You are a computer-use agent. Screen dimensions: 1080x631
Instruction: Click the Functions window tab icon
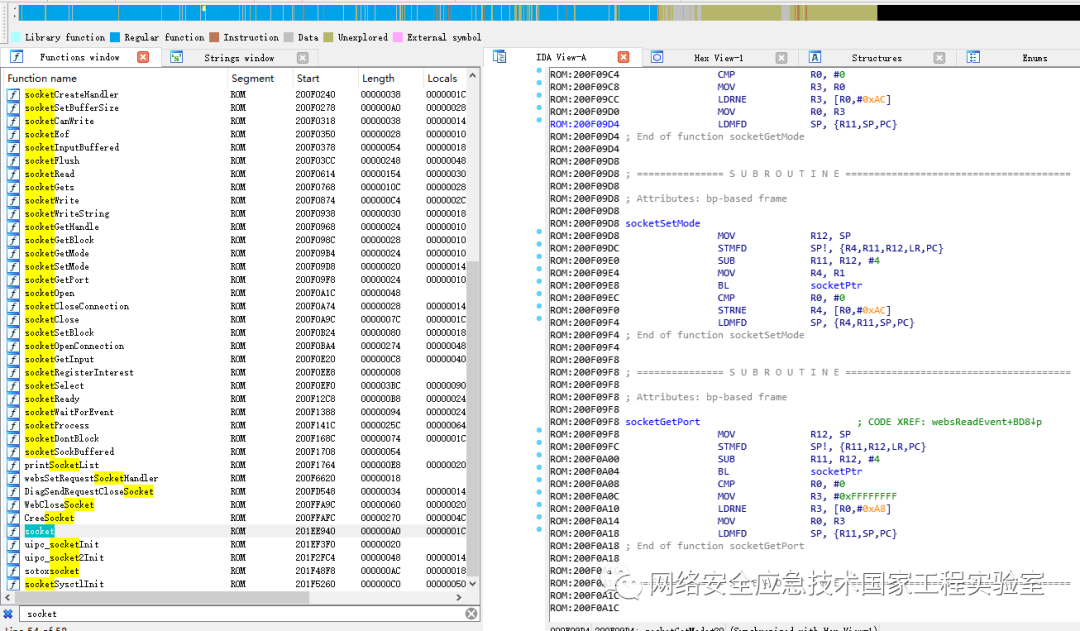16,58
